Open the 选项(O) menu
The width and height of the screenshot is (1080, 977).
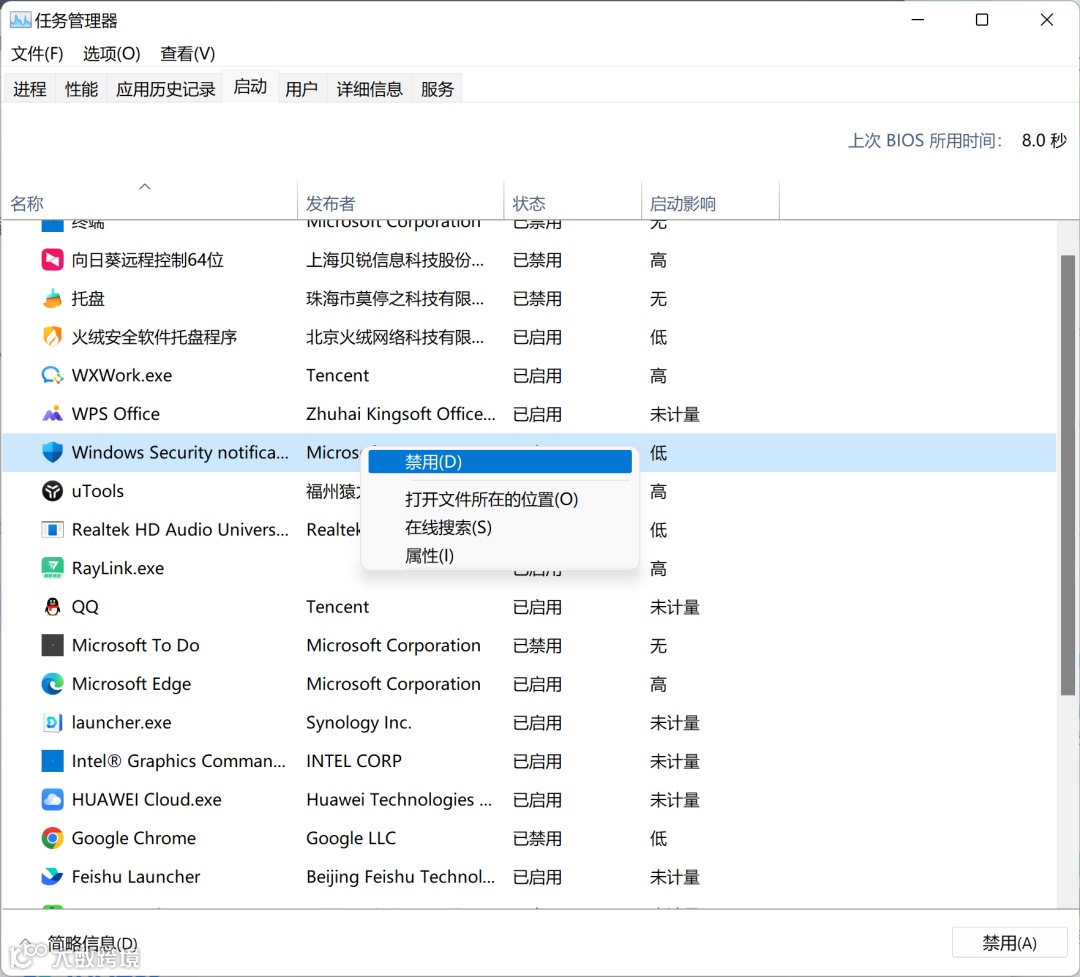pyautogui.click(x=112, y=54)
